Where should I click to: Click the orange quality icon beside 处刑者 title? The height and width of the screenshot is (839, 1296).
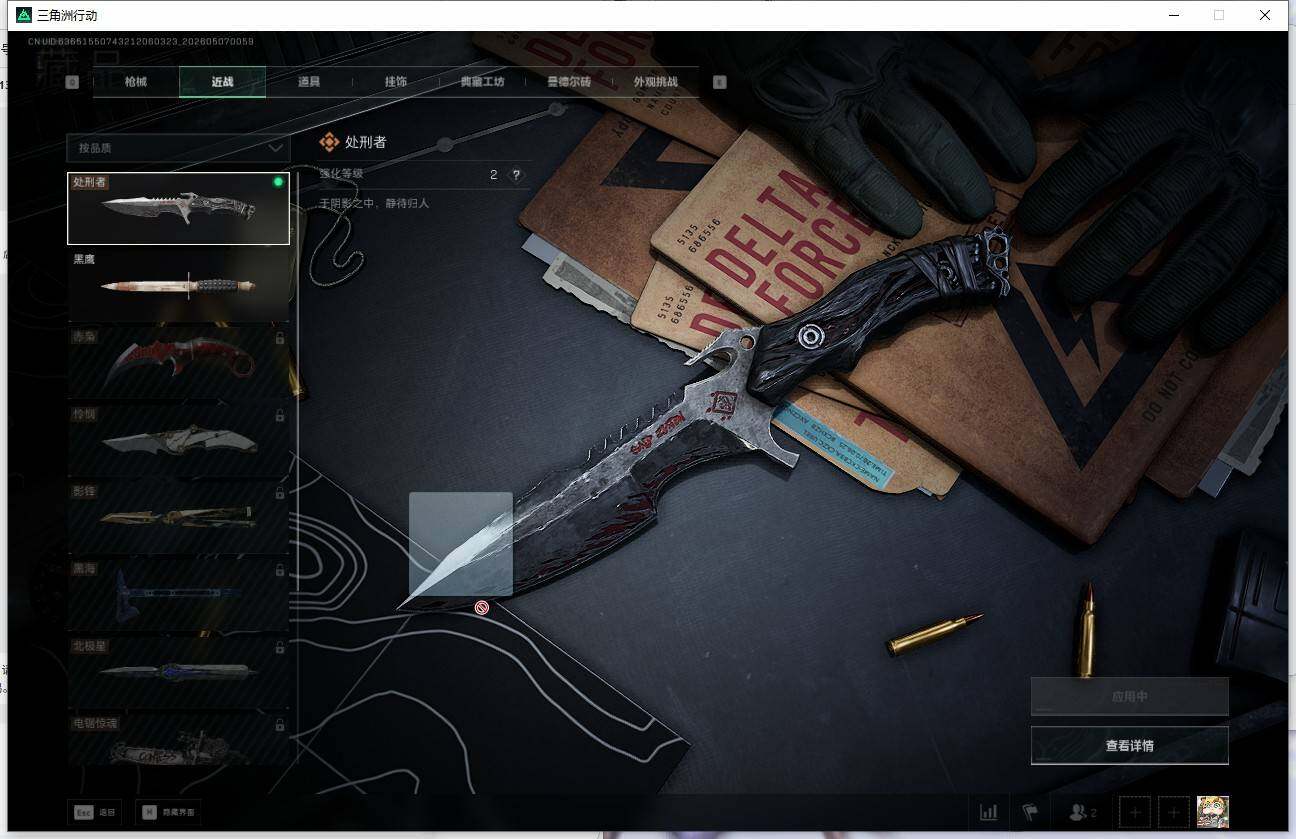329,142
